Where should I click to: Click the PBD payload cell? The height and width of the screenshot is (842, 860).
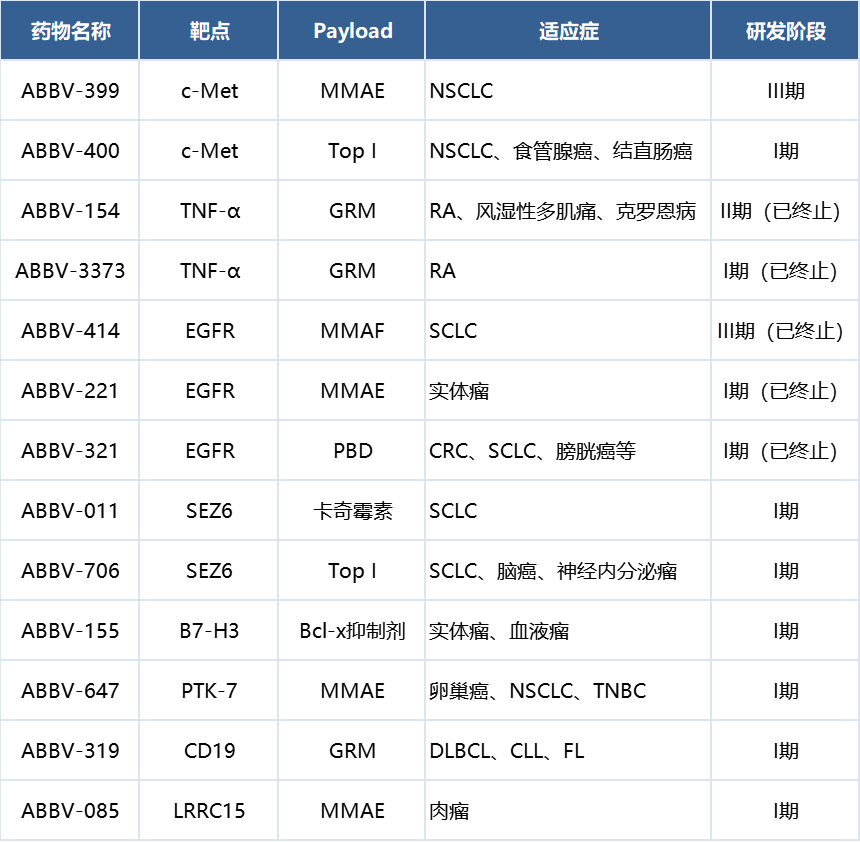click(x=353, y=450)
